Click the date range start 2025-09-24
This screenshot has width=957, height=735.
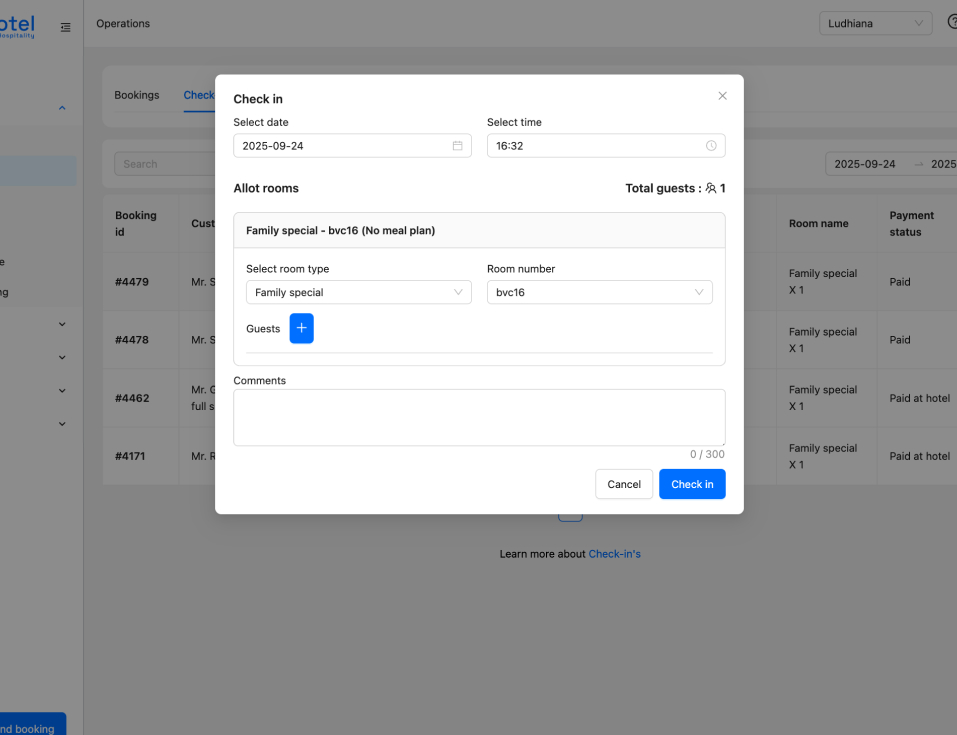pos(865,164)
